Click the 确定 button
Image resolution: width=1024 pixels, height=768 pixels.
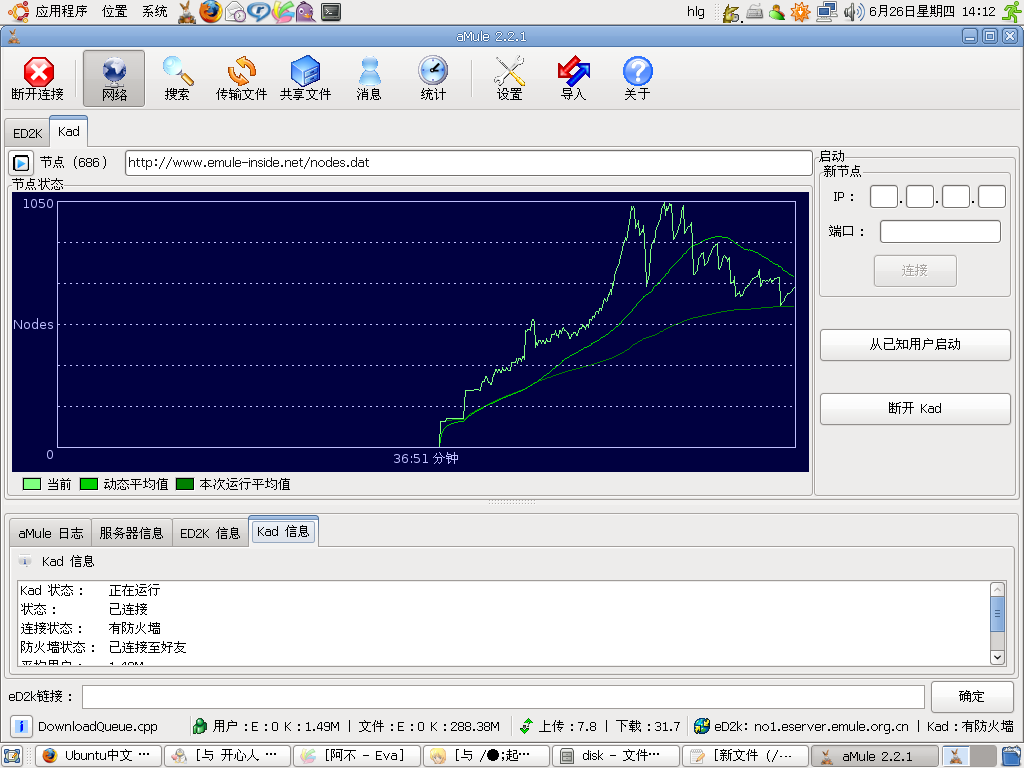[x=971, y=696]
